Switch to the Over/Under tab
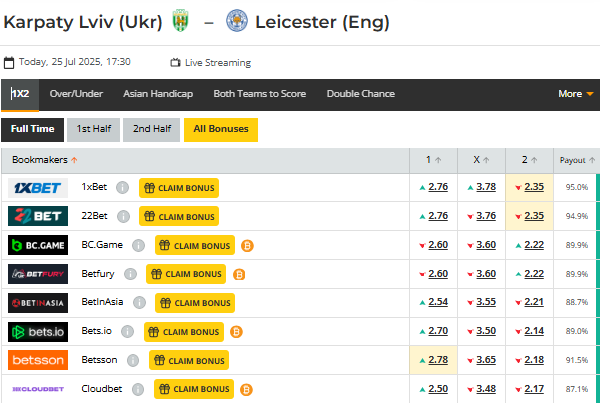Viewport: 600px width, 403px height. (x=76, y=94)
